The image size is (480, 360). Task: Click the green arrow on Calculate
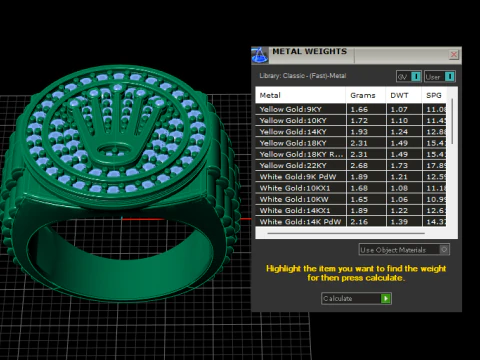[386, 298]
